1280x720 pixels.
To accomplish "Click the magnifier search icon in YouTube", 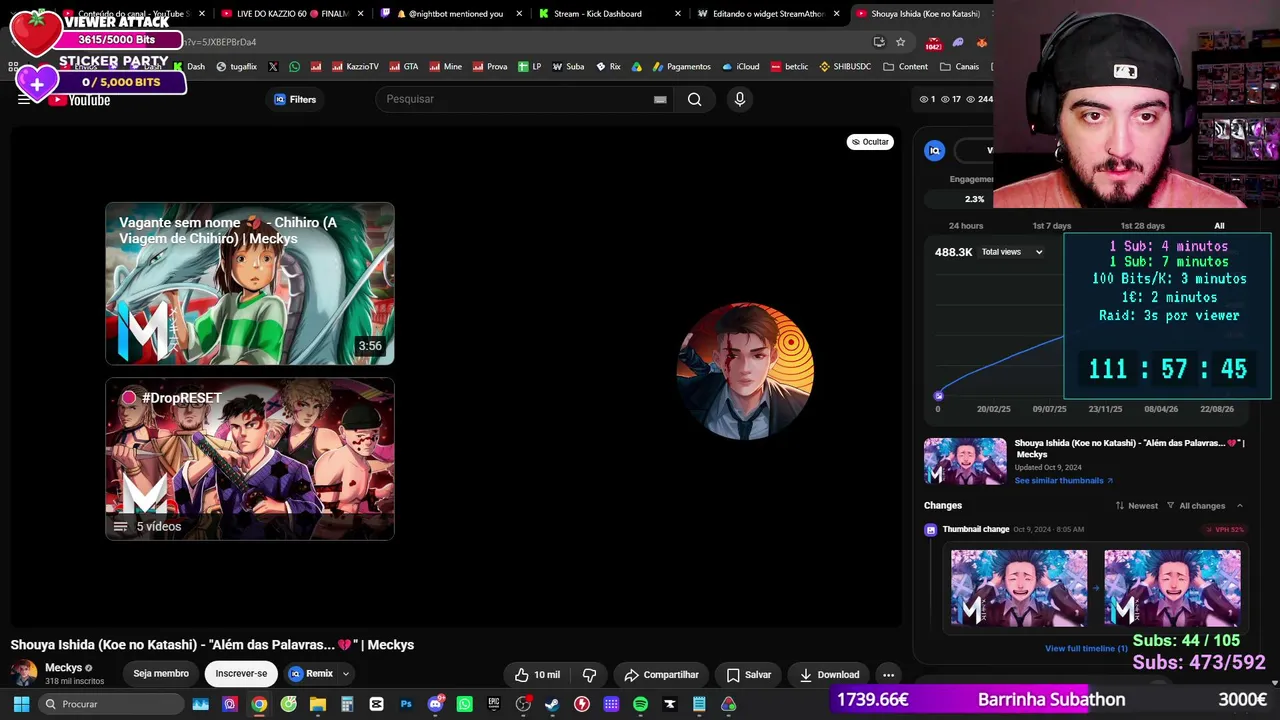I will pyautogui.click(x=694, y=99).
